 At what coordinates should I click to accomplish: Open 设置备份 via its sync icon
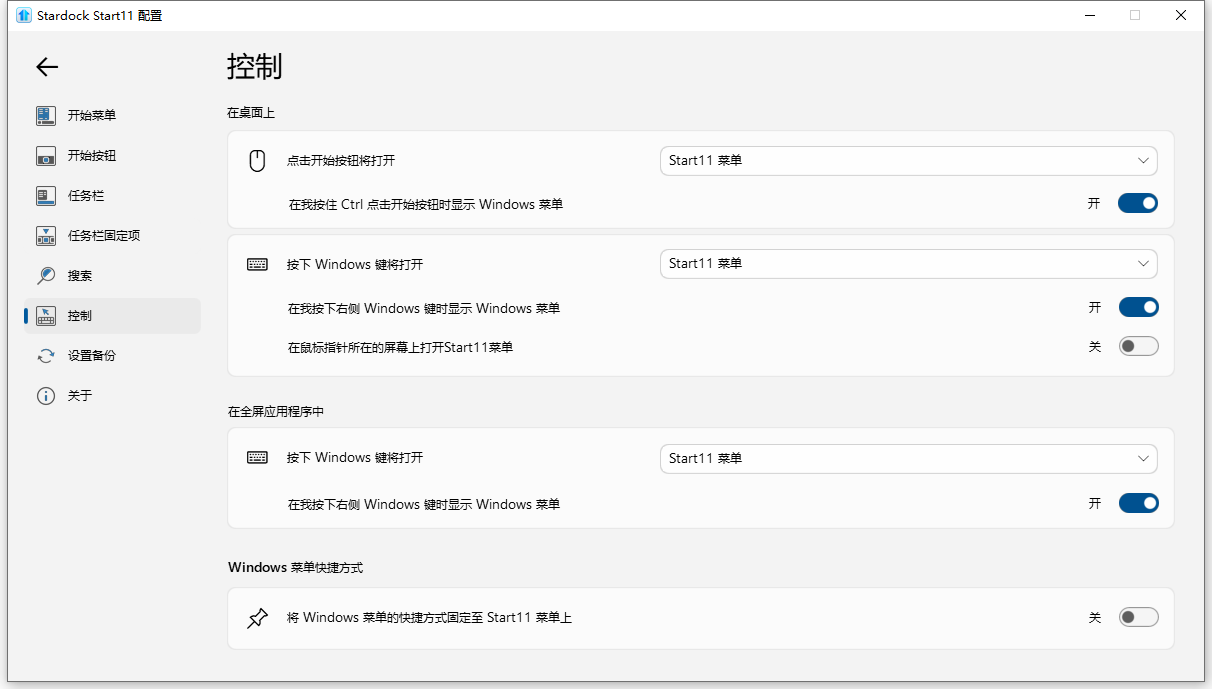click(x=46, y=355)
